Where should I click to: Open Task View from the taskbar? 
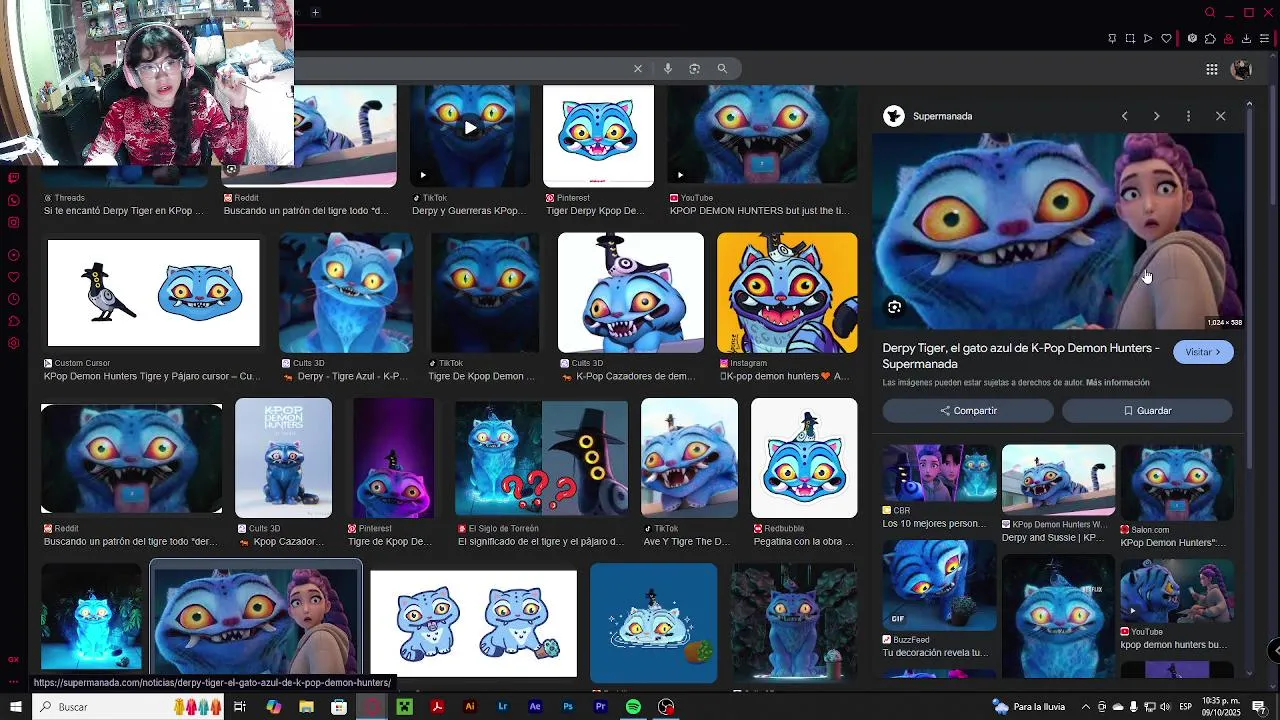pyautogui.click(x=240, y=707)
